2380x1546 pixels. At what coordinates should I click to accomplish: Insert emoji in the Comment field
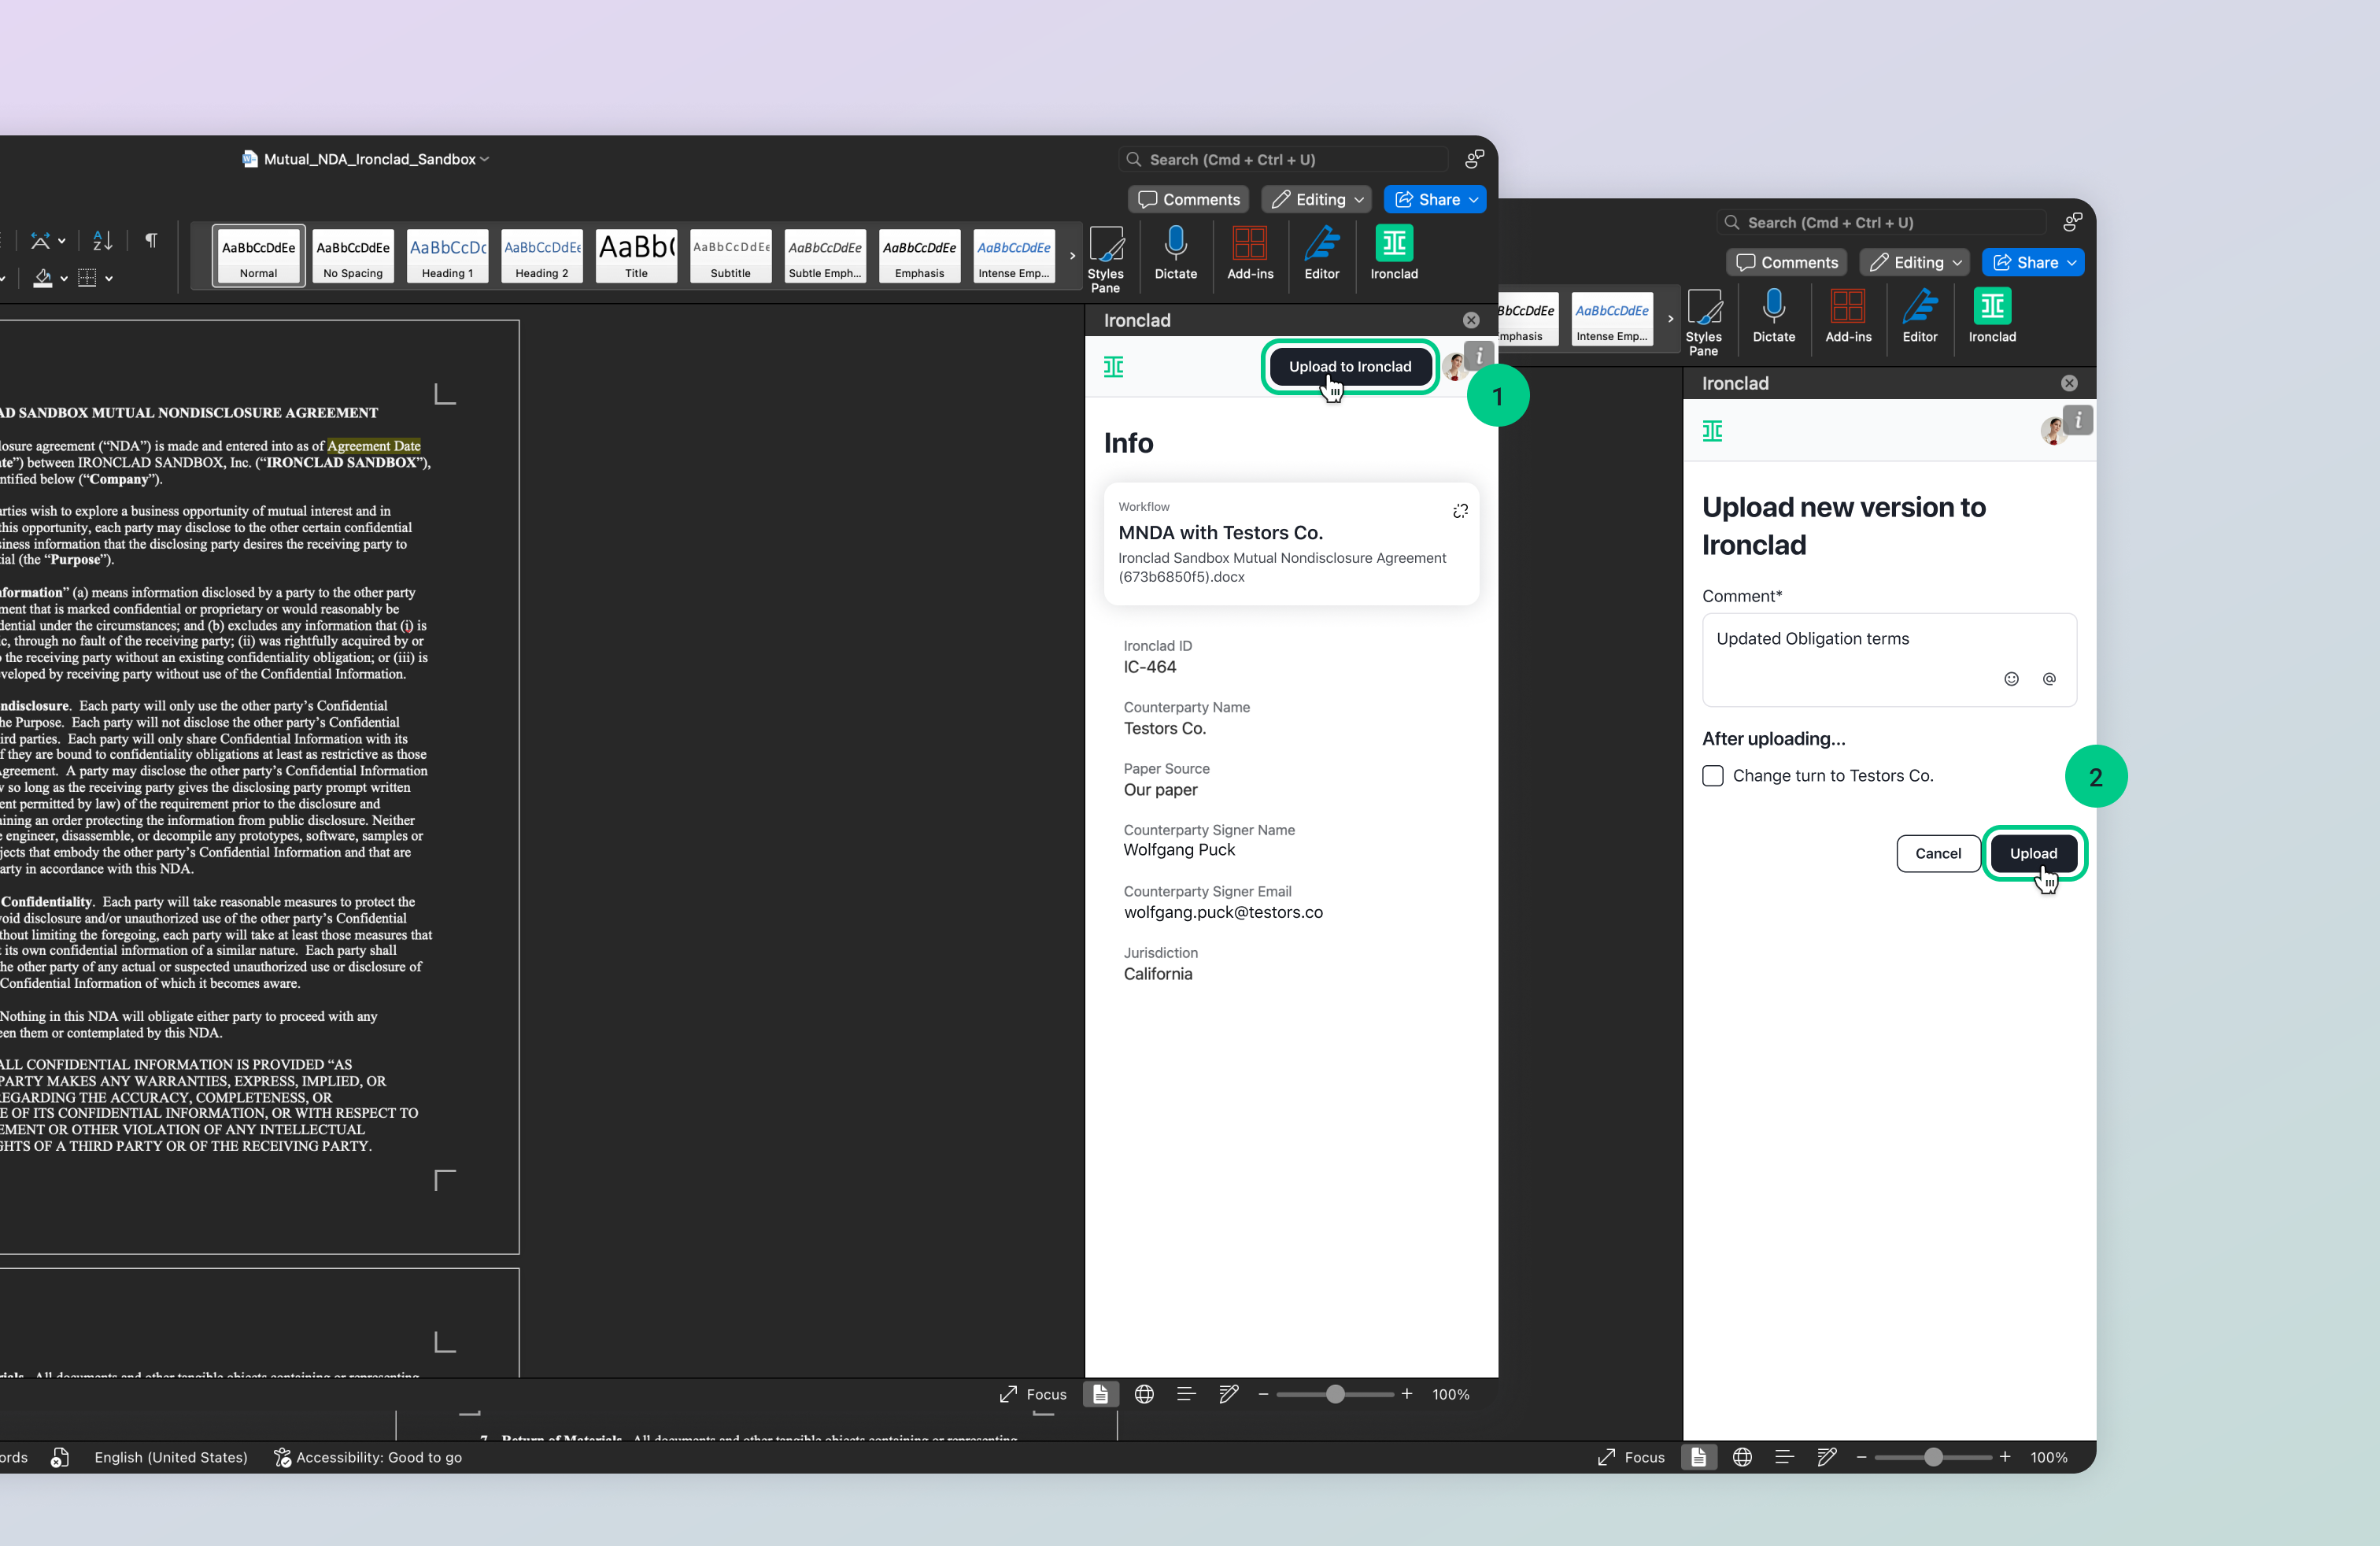[x=2011, y=679]
